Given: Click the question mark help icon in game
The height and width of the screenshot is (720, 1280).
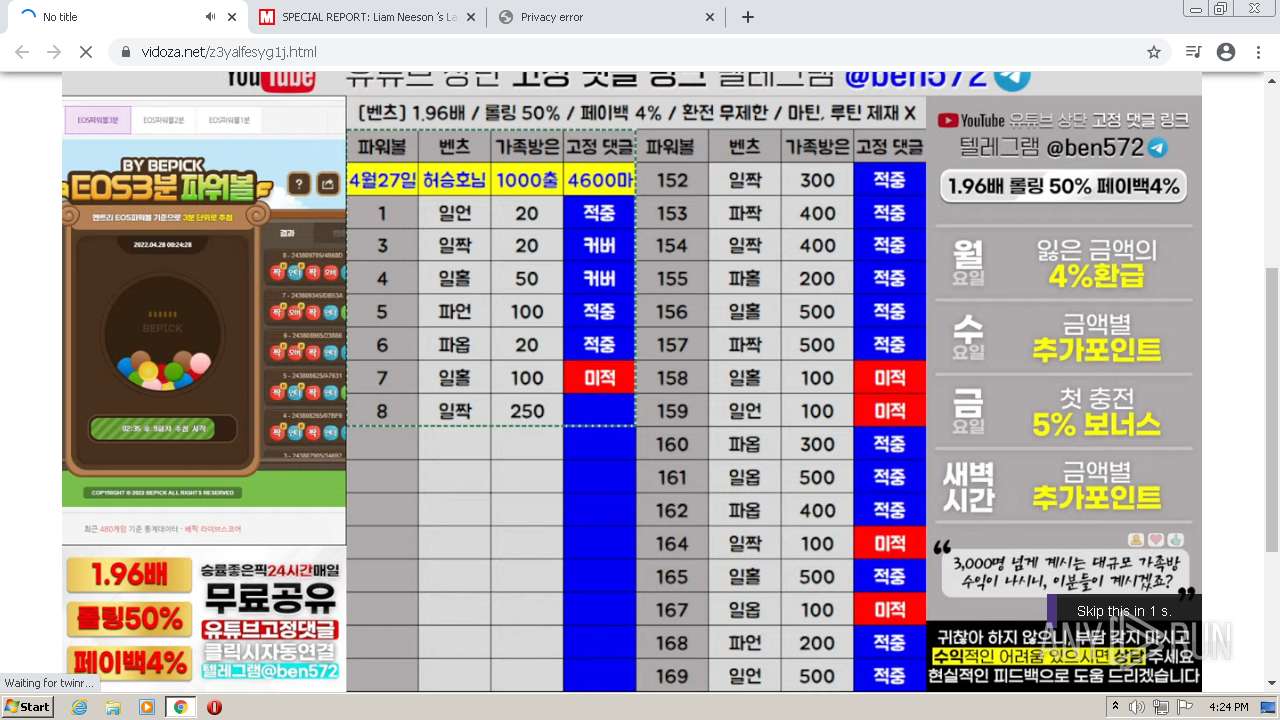Looking at the screenshot, I should [x=298, y=184].
